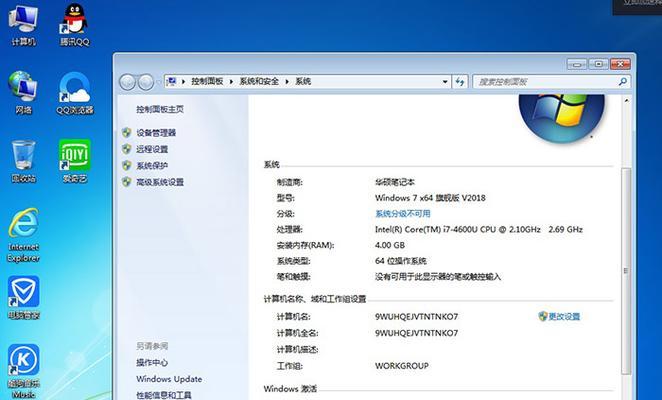The width and height of the screenshot is (662, 400).
Task: Open Windows Update sidebar link
Action: click(169, 379)
